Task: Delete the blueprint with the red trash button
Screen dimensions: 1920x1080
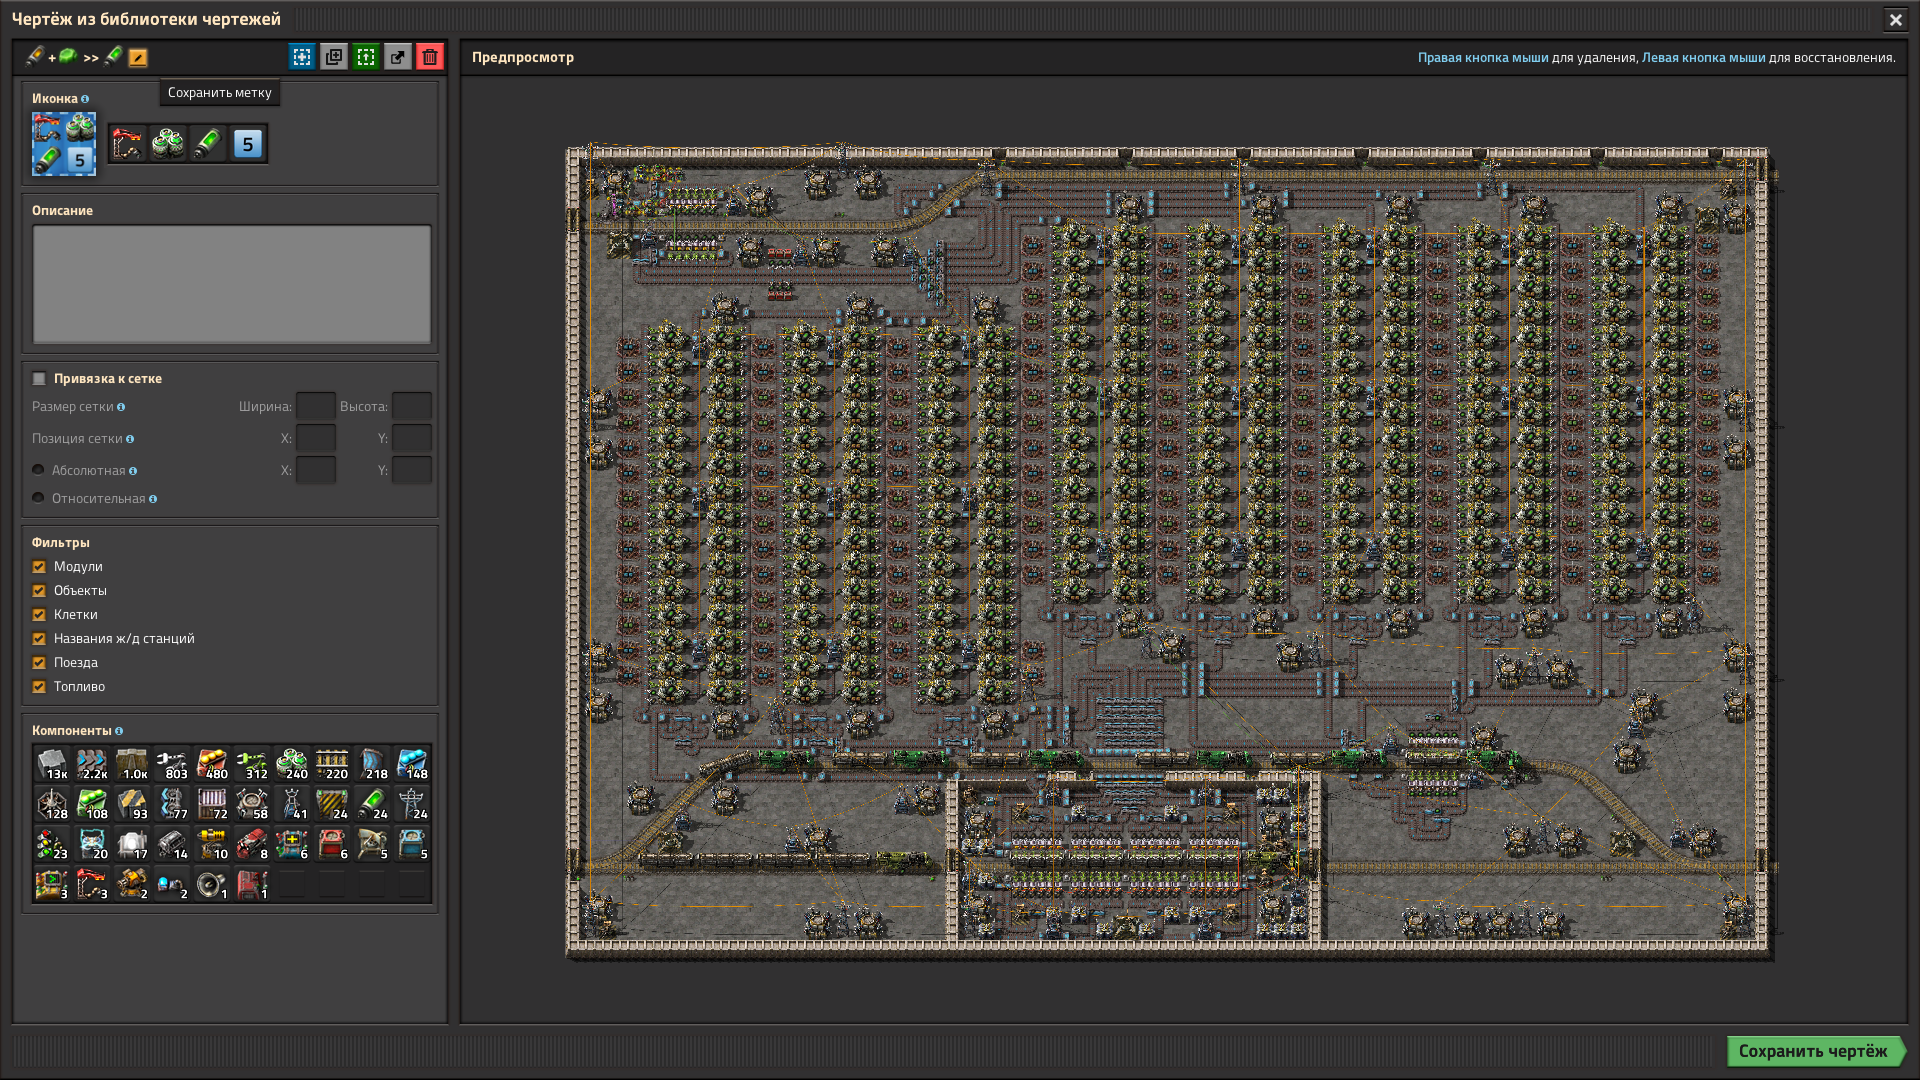Action: click(x=430, y=57)
